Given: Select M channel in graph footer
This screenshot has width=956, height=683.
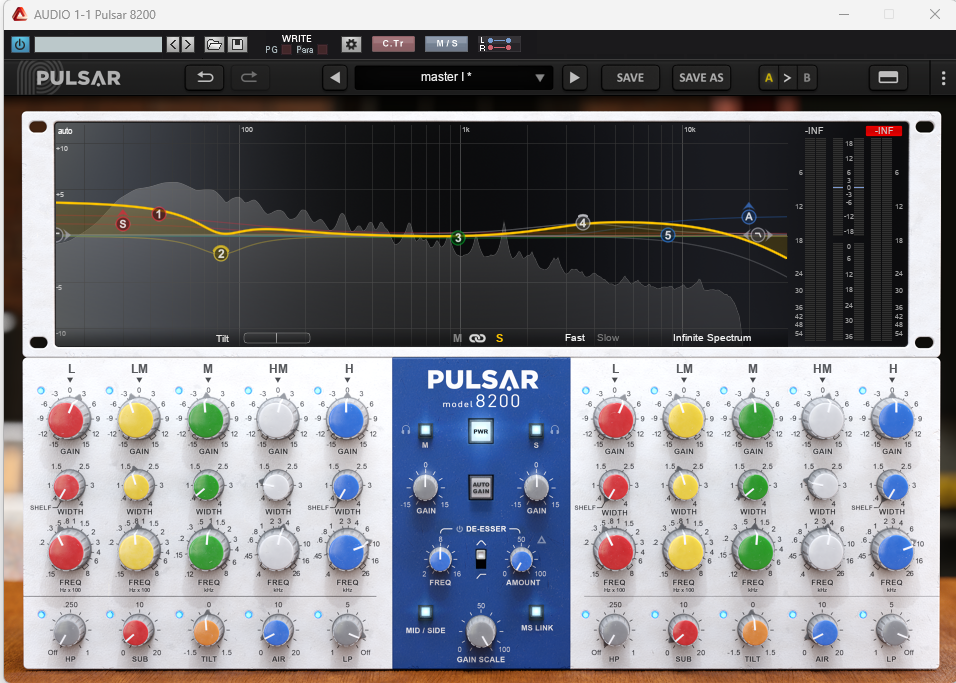Looking at the screenshot, I should coord(457,338).
